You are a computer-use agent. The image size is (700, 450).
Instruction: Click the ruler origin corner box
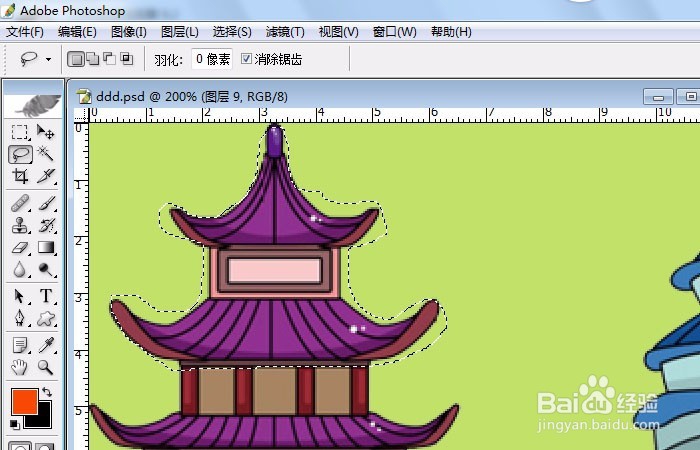coord(81,115)
